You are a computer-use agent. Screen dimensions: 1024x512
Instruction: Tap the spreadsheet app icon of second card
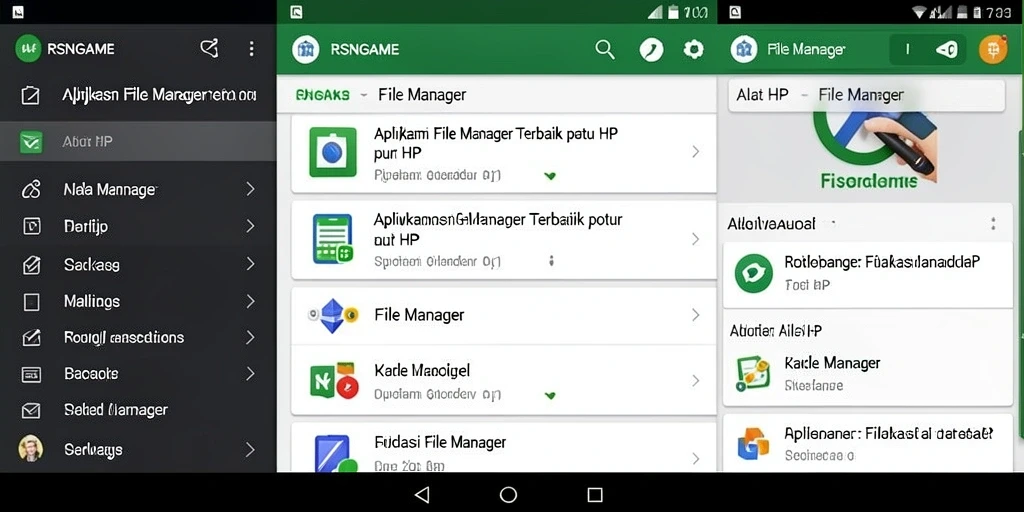point(332,239)
